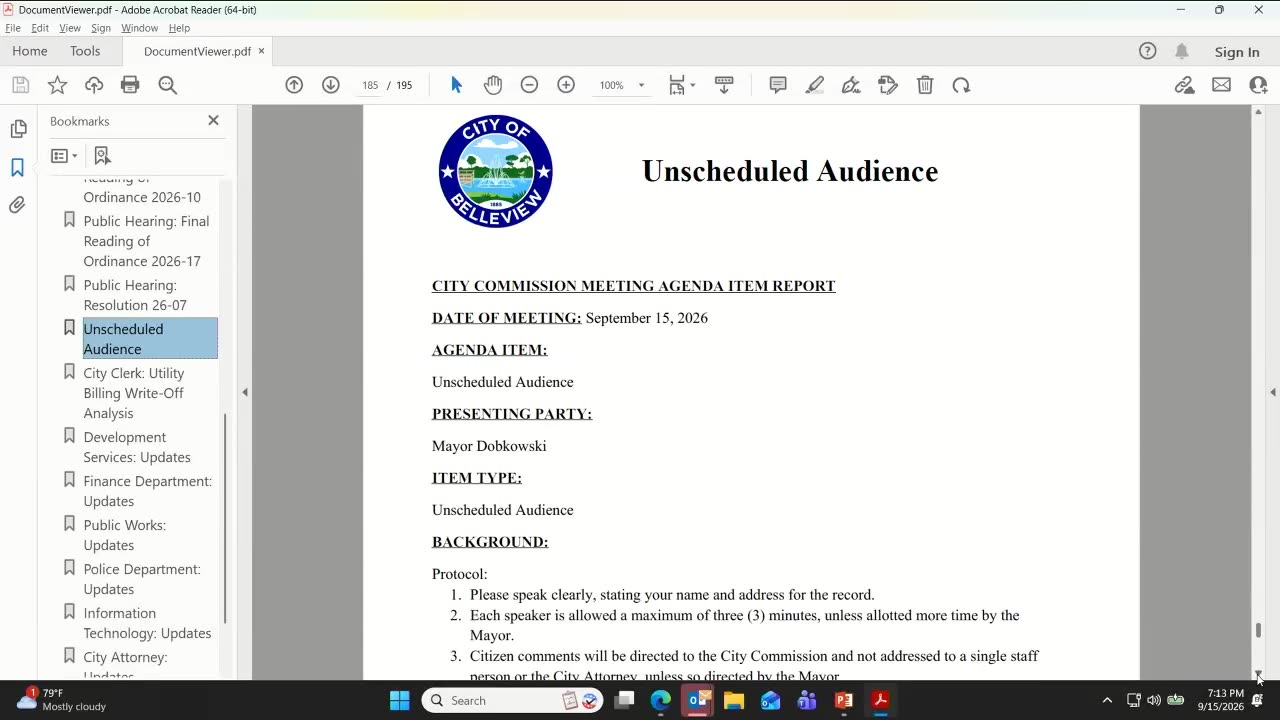Open the Attachments paperclip panel

pyautogui.click(x=18, y=205)
